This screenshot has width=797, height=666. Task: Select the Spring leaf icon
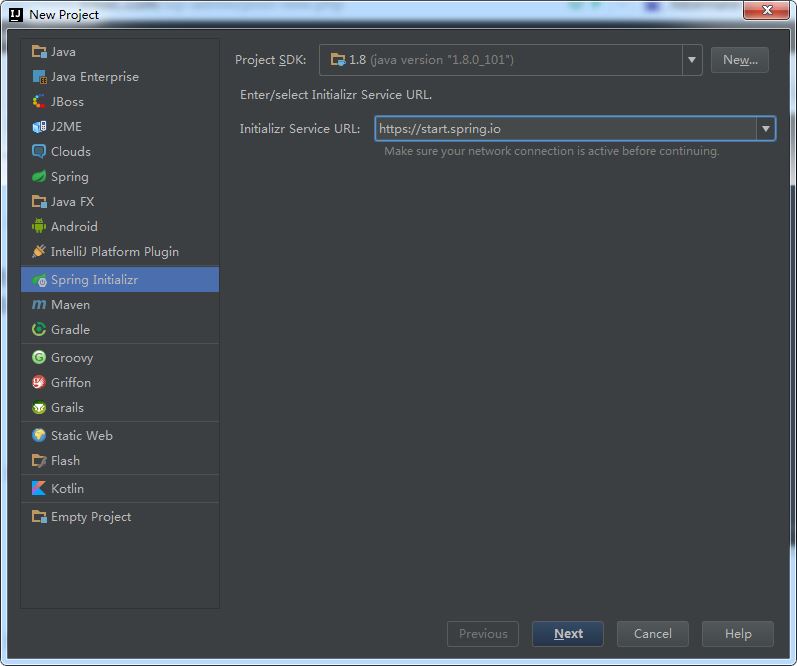tap(39, 176)
